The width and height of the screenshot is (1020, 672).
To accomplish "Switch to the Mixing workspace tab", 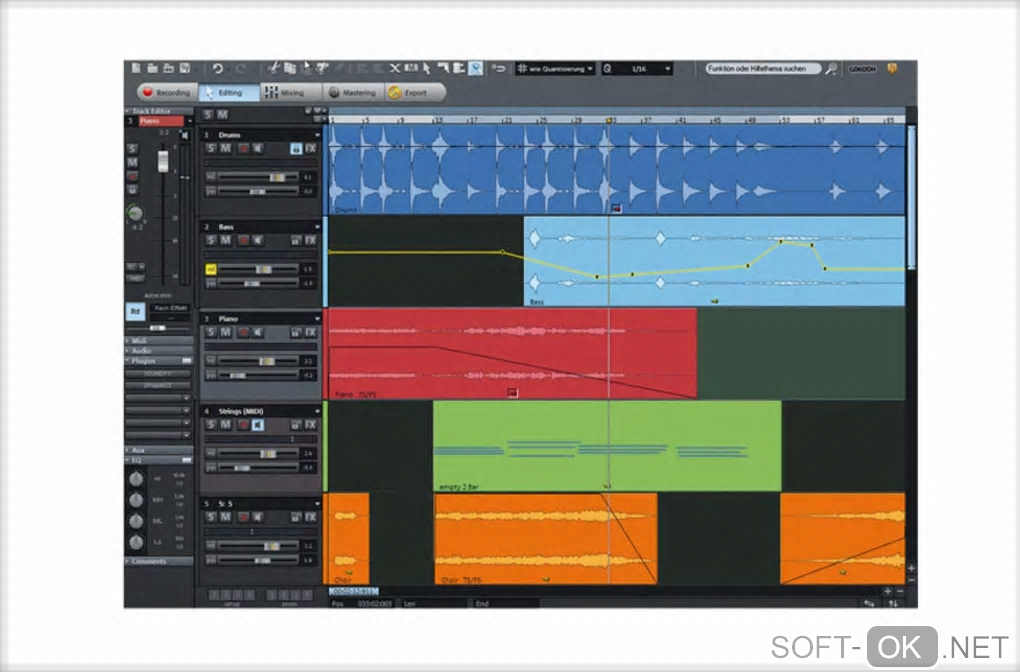I will (x=291, y=92).
